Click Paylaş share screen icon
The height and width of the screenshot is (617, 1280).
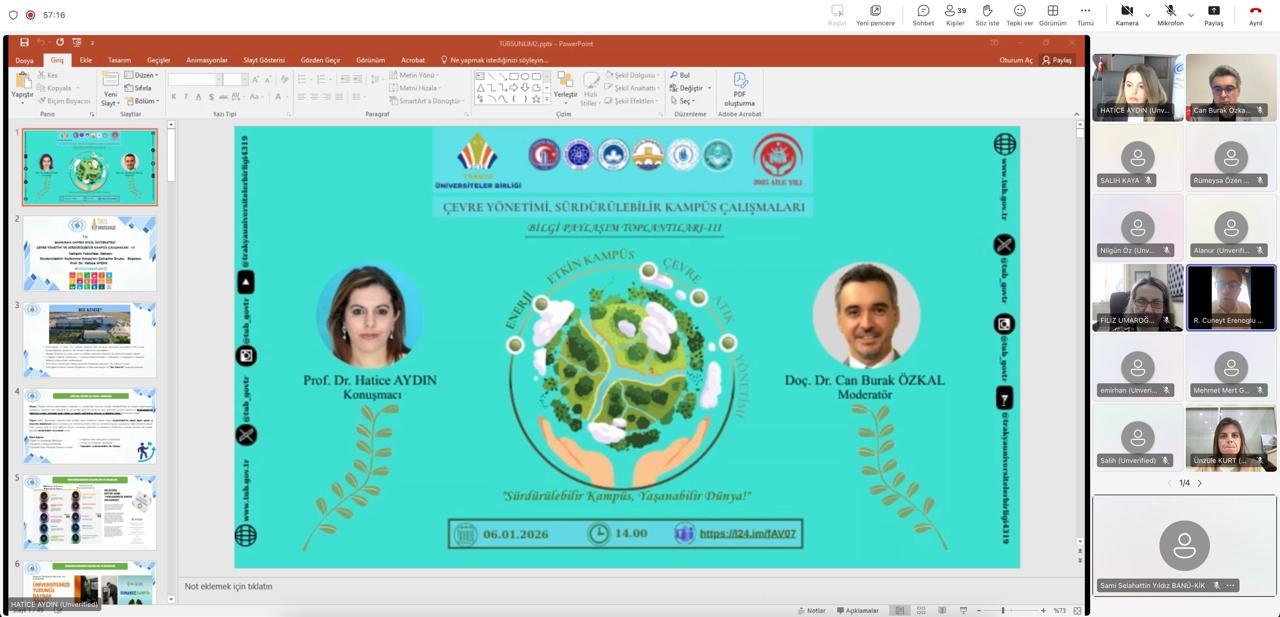[1213, 15]
